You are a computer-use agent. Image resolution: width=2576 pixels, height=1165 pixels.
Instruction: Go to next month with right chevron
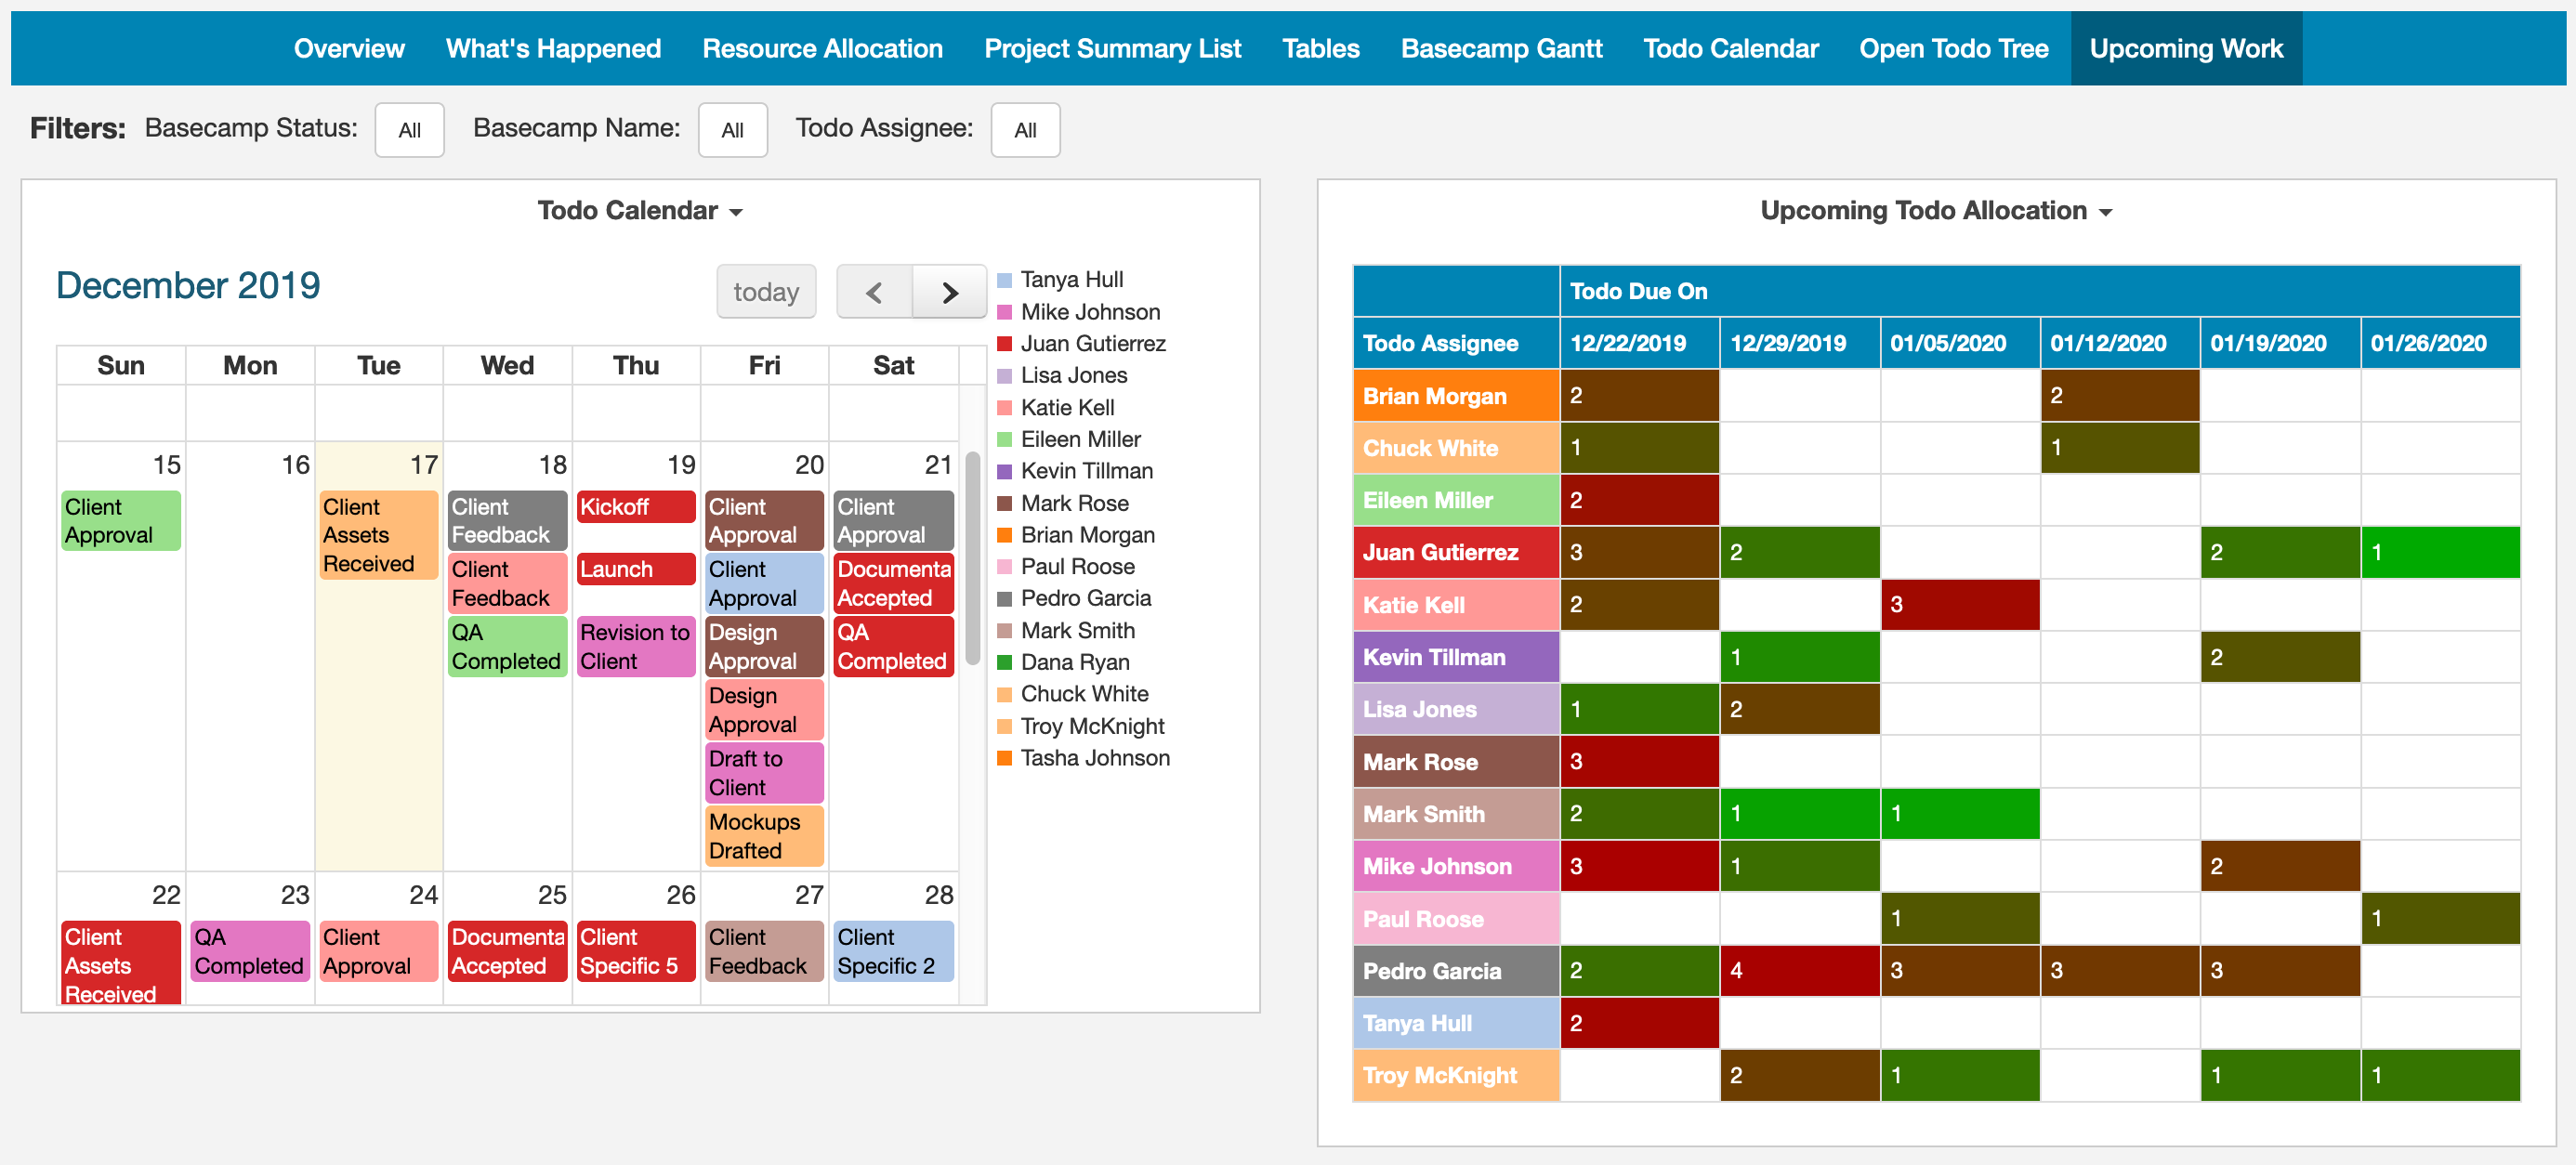tap(949, 292)
